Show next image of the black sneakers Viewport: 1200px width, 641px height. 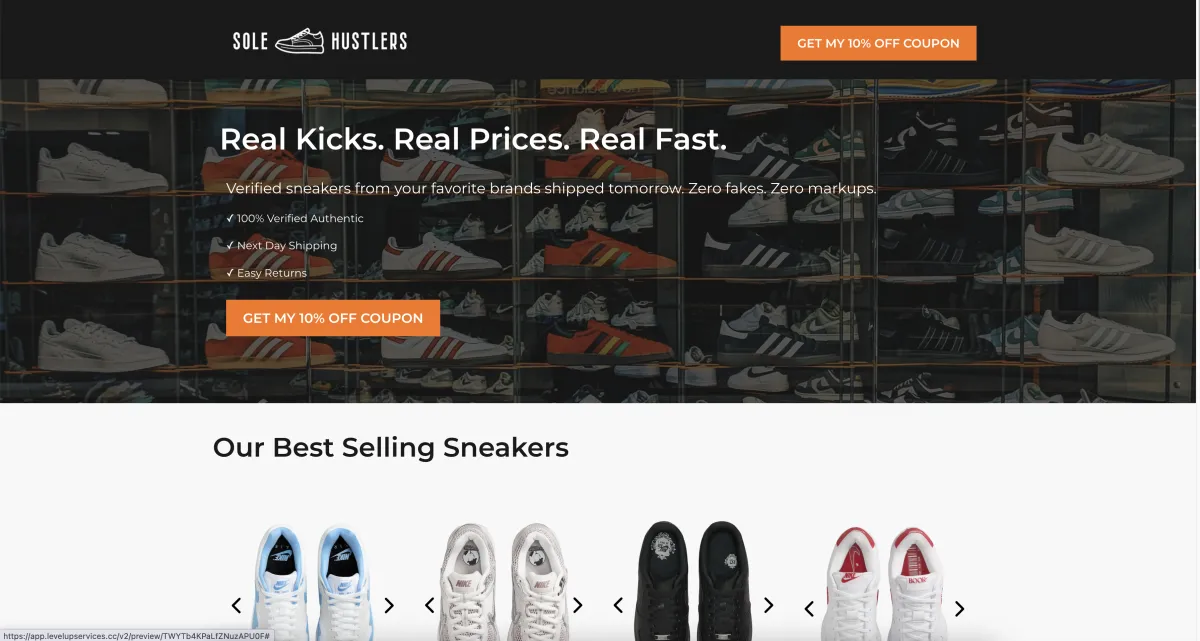click(x=768, y=605)
